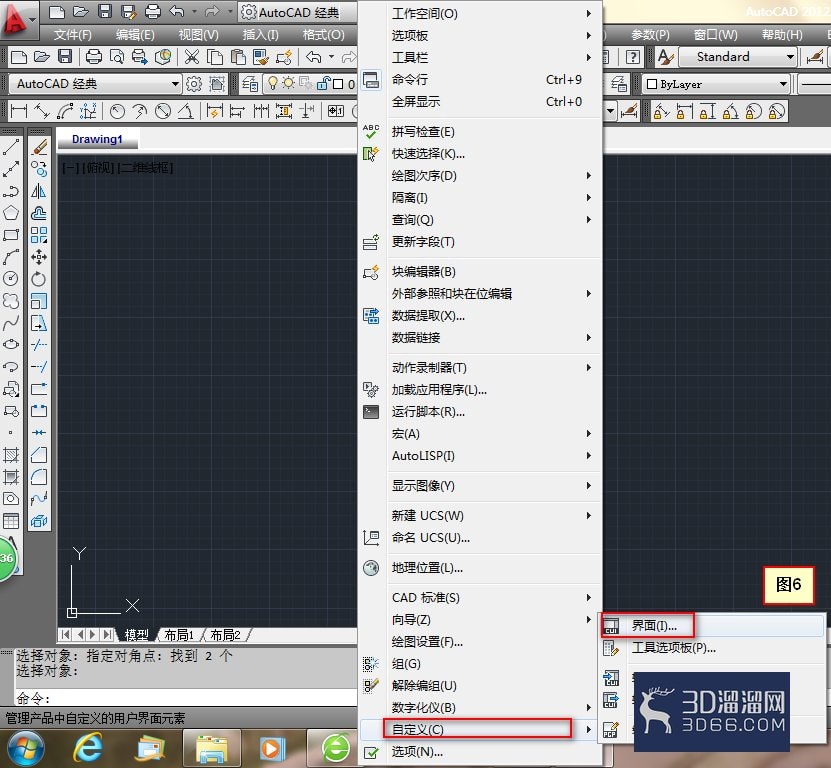Toggle layer viewport freeze icon
This screenshot has width=831, height=768.
tap(306, 83)
